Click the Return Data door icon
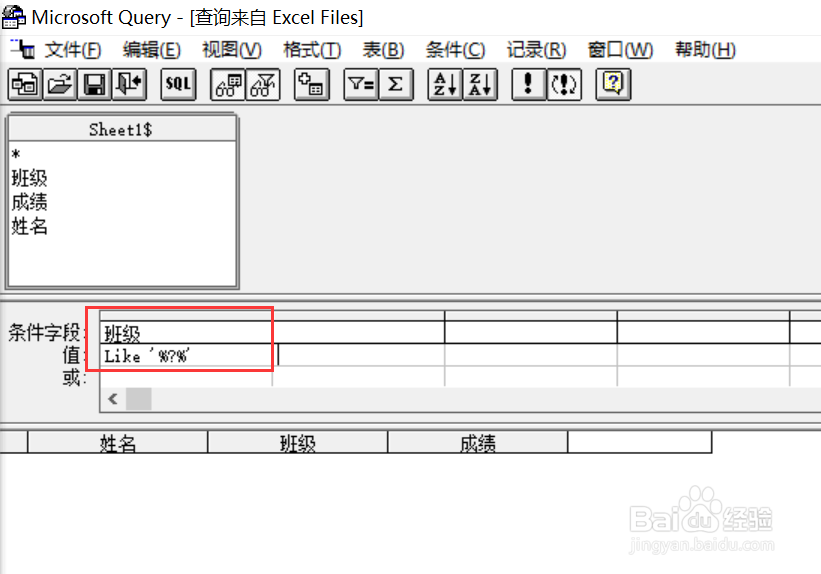Screen dimensions: 821x574 [x=129, y=84]
